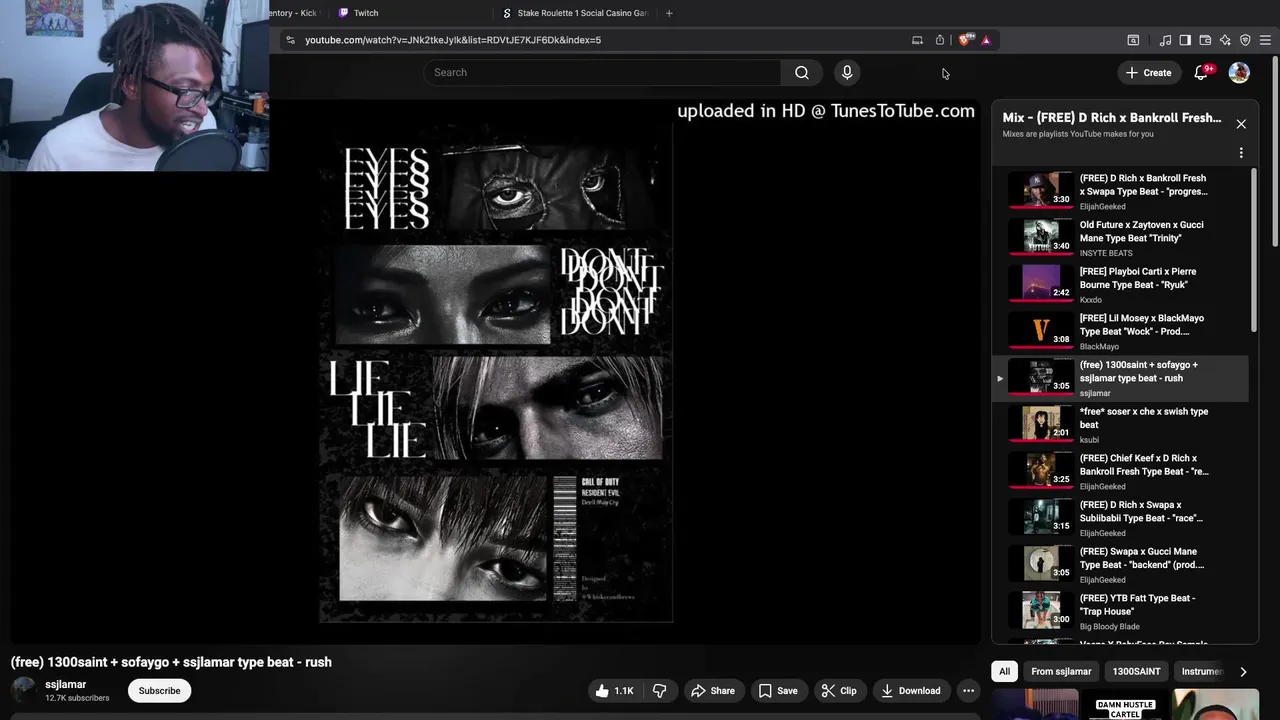Image resolution: width=1280 pixels, height=720 pixels.
Task: Select From ssjlamar filter chip
Action: (1061, 671)
